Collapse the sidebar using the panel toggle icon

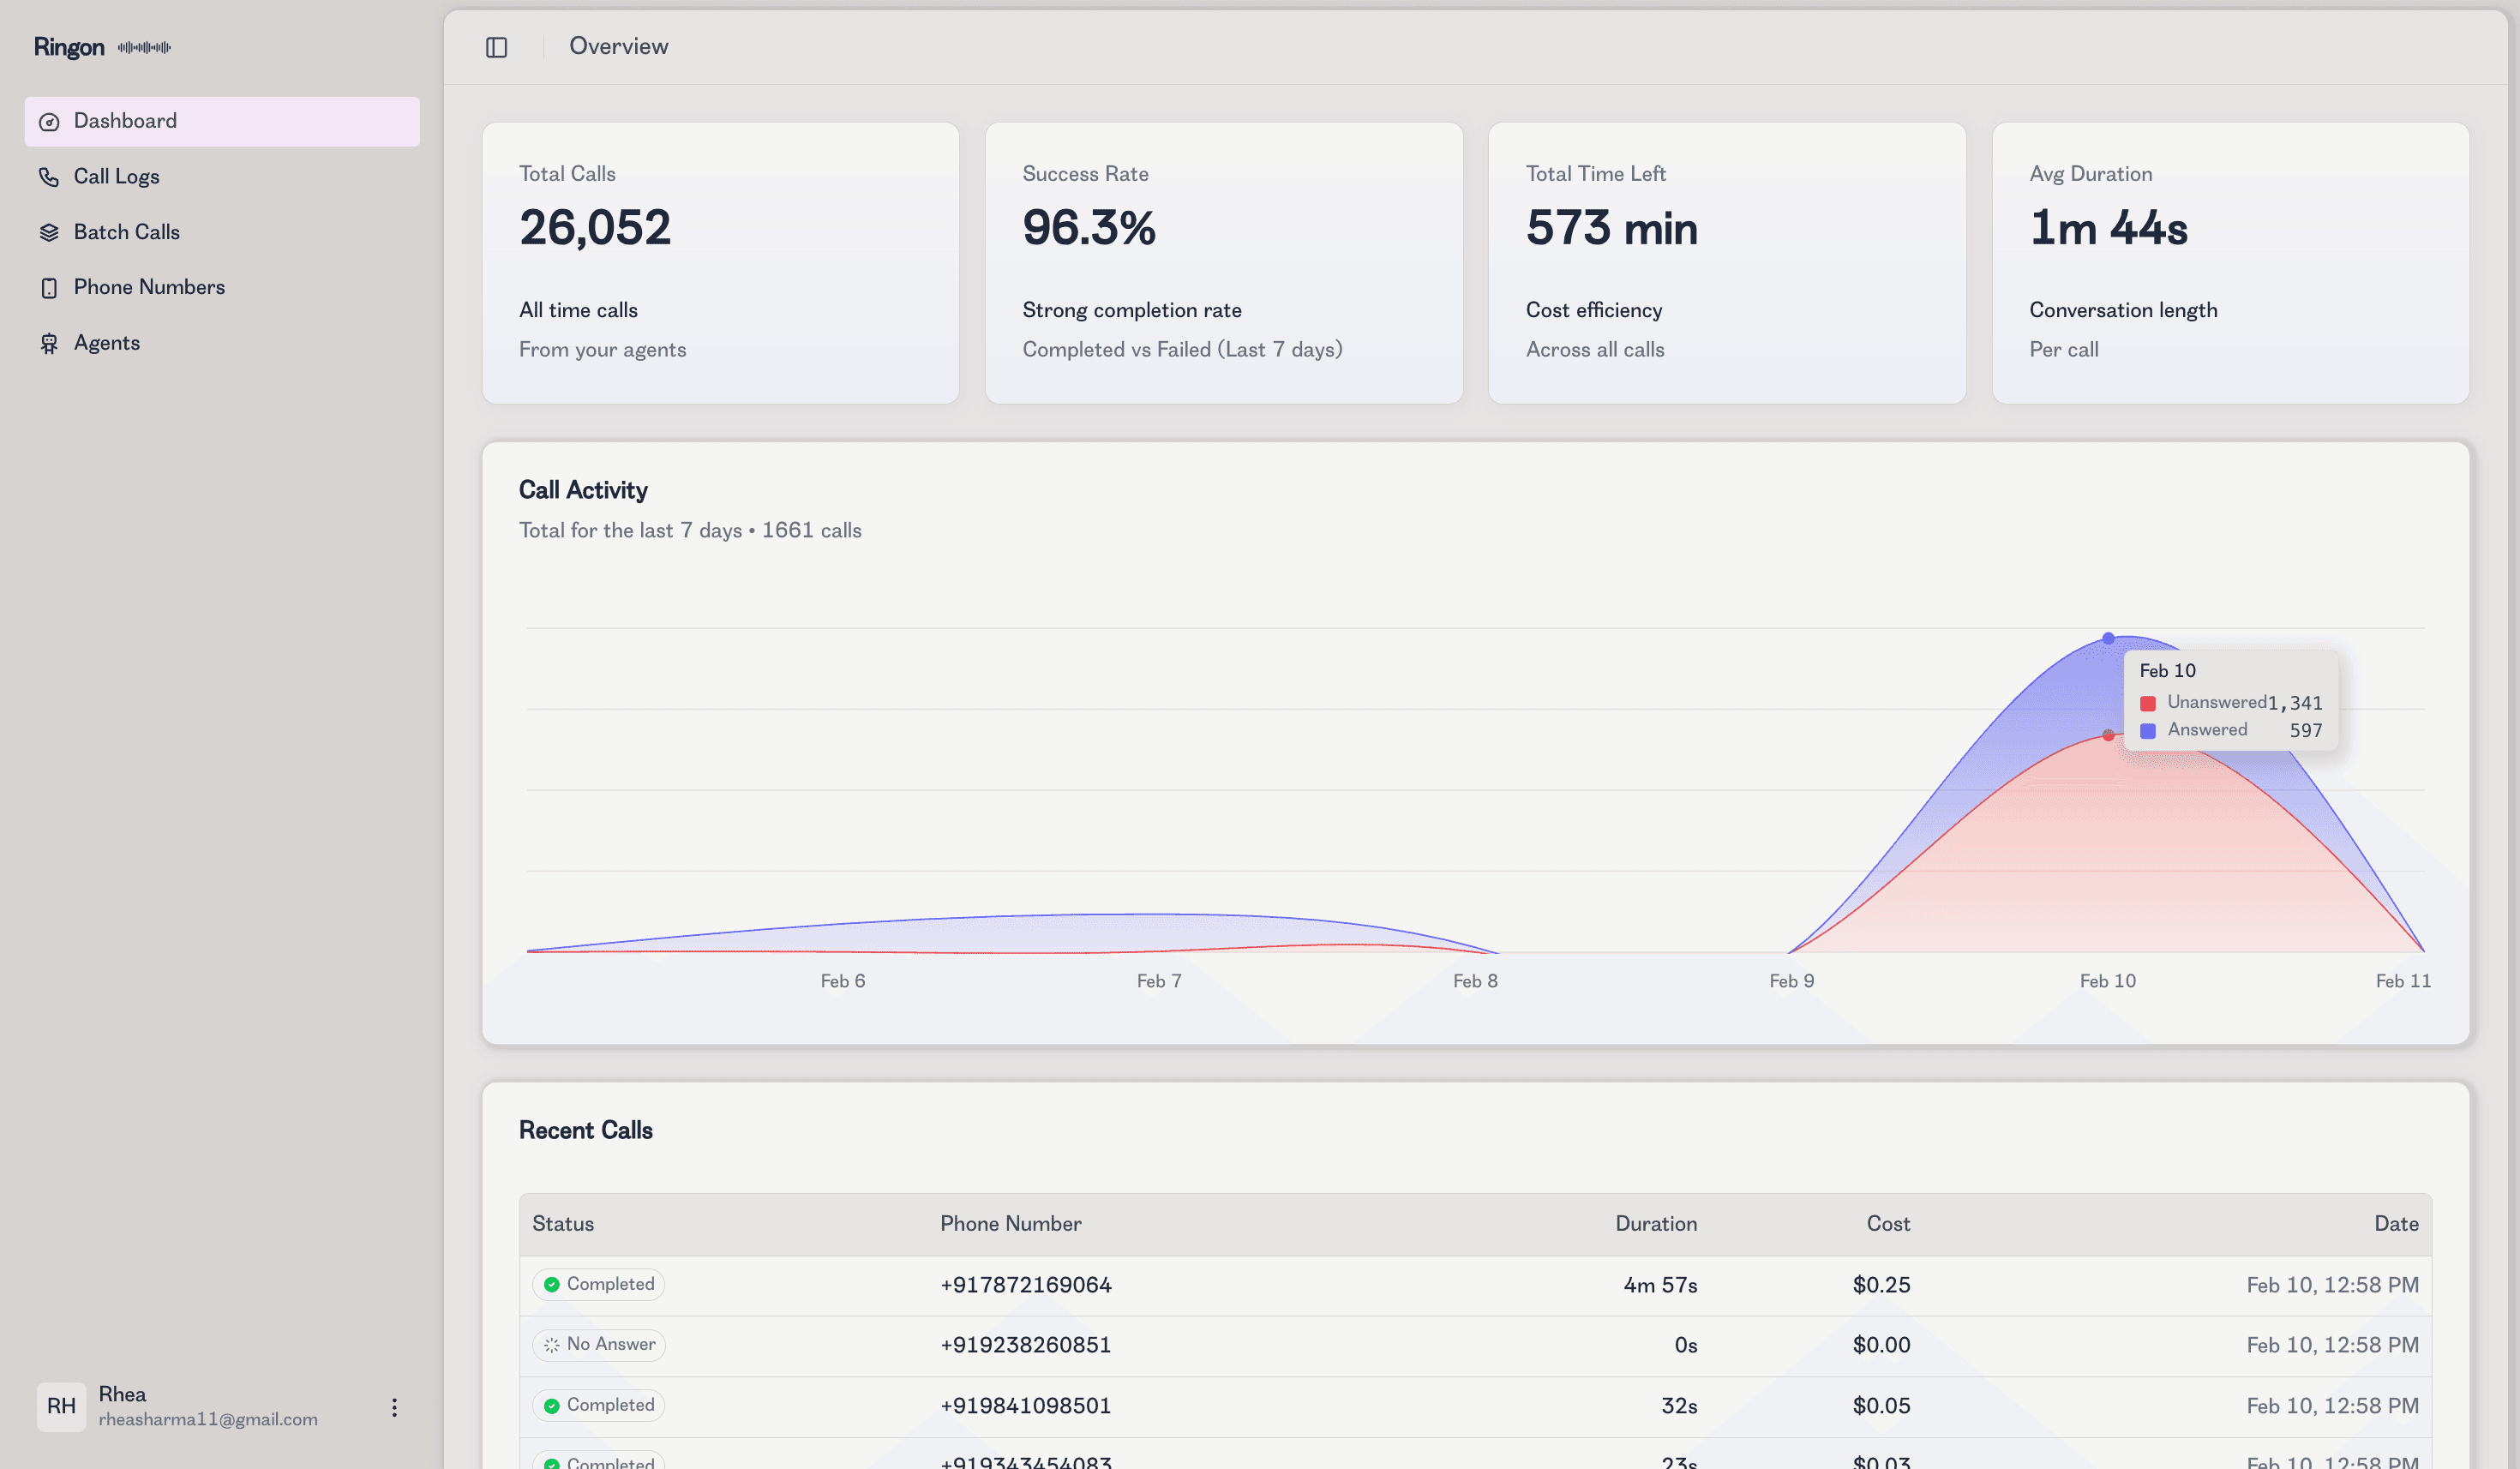pos(497,46)
